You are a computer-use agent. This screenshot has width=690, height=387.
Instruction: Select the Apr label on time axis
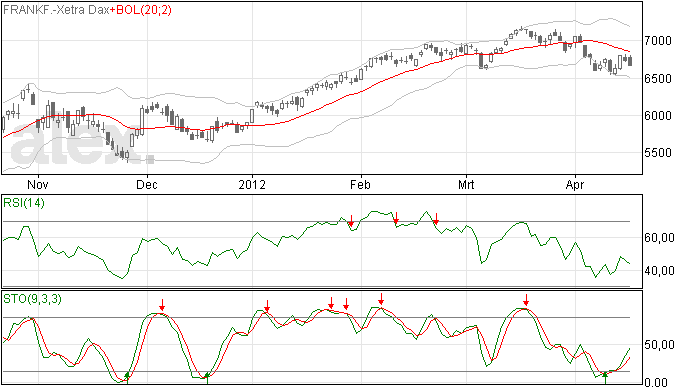click(x=575, y=184)
